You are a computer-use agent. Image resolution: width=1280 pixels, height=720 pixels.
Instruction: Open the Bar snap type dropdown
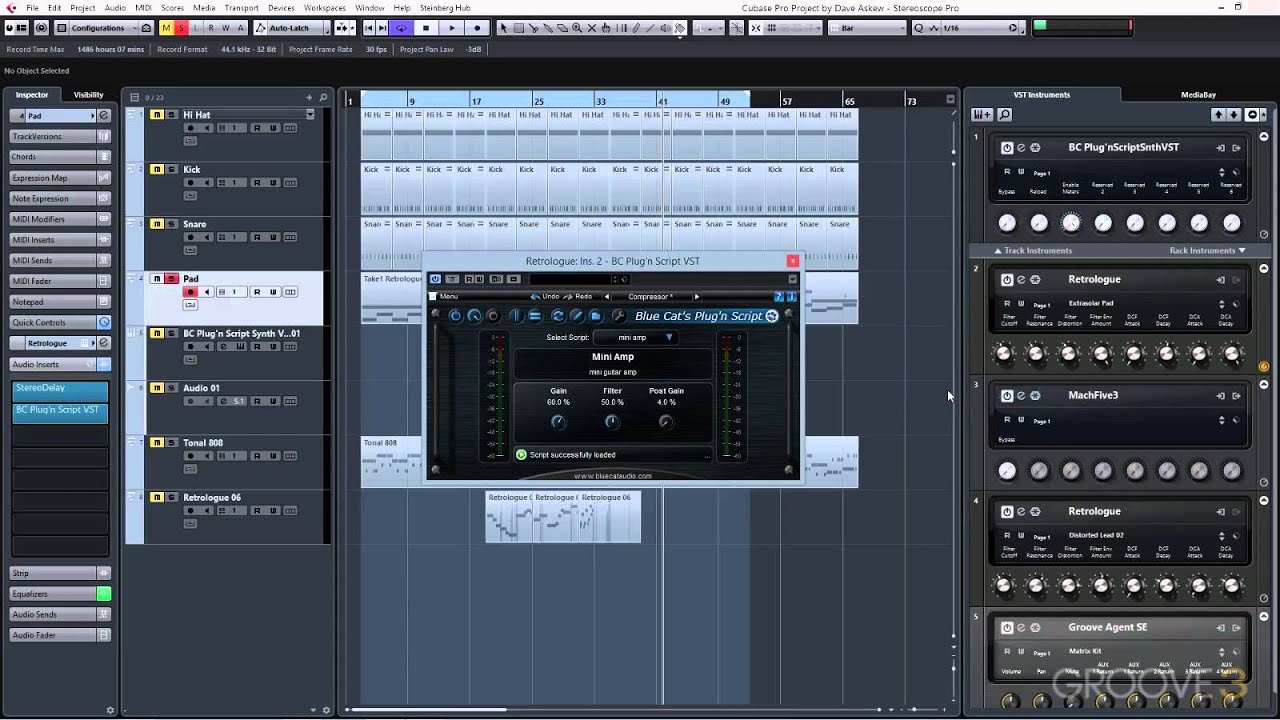[x=866, y=28]
